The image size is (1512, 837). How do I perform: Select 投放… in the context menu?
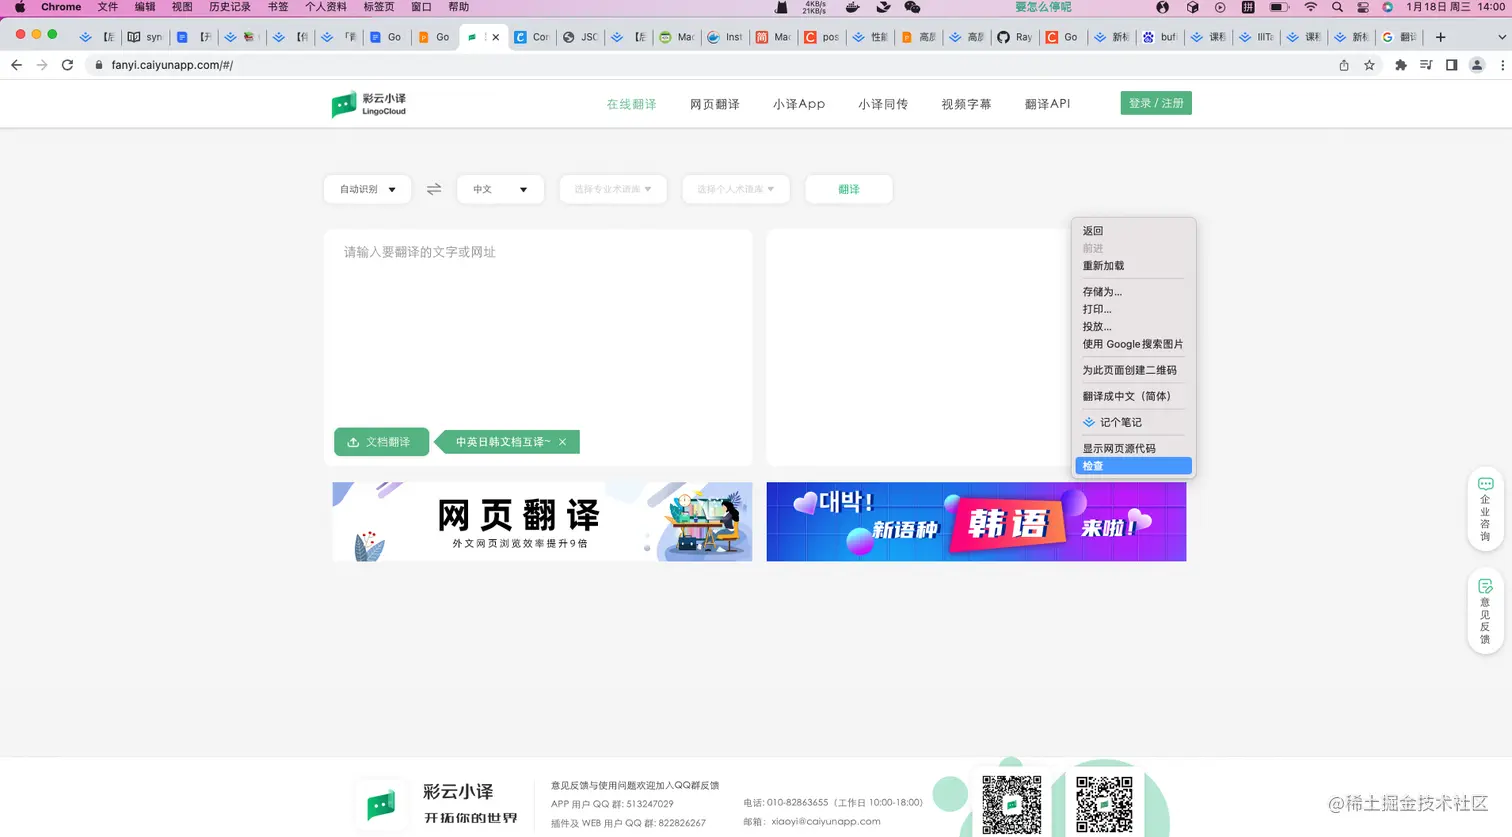[x=1133, y=327]
